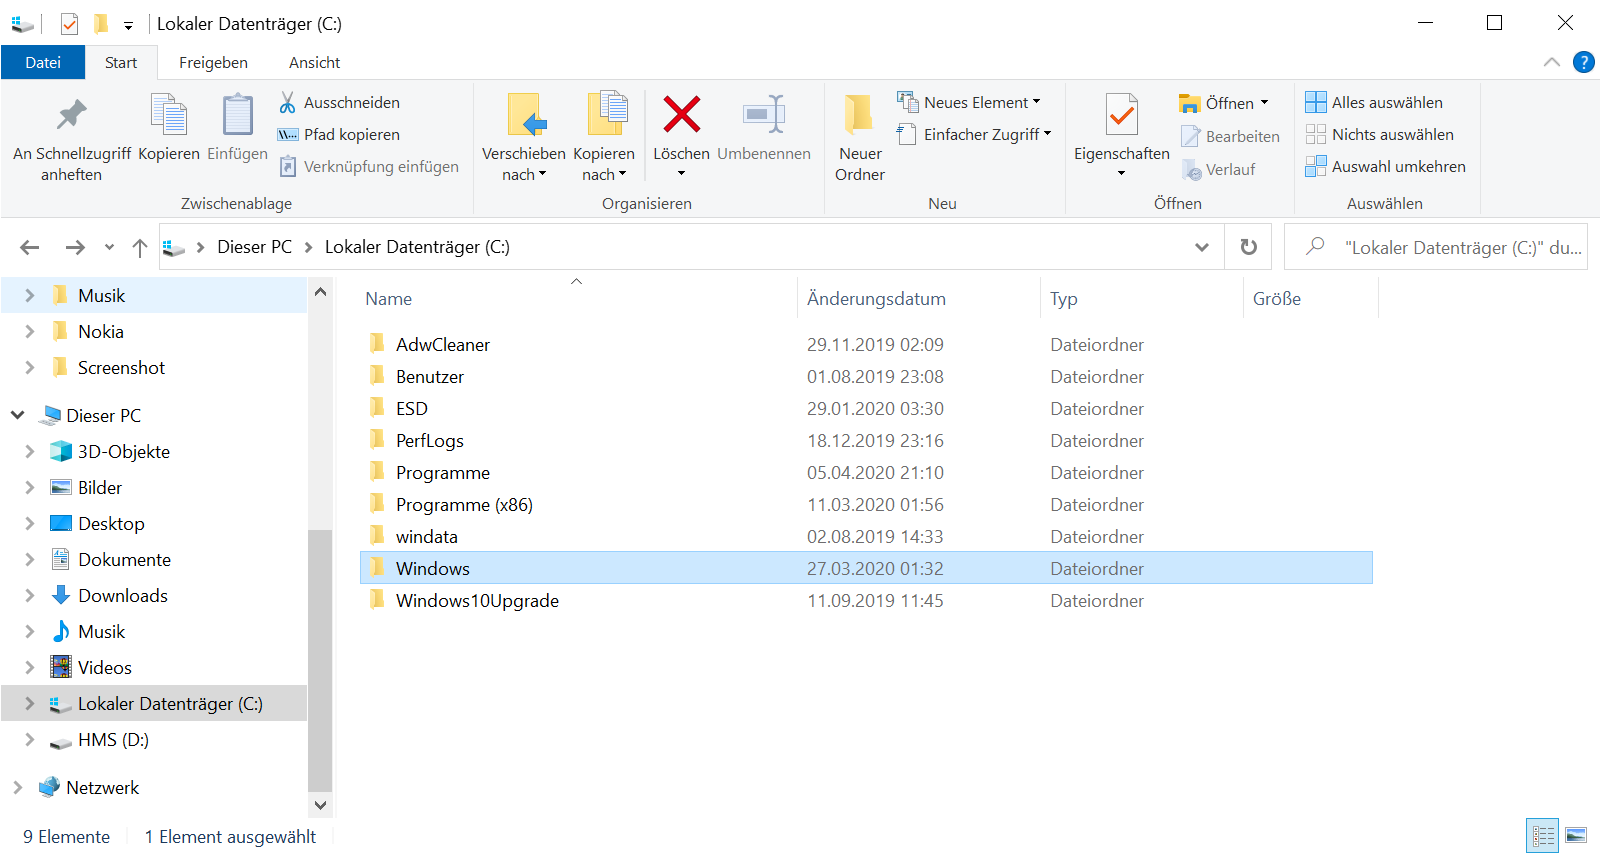Screen dimensions: 1601x854
Task: Open Verschieben nach folder menu
Action: [524, 137]
